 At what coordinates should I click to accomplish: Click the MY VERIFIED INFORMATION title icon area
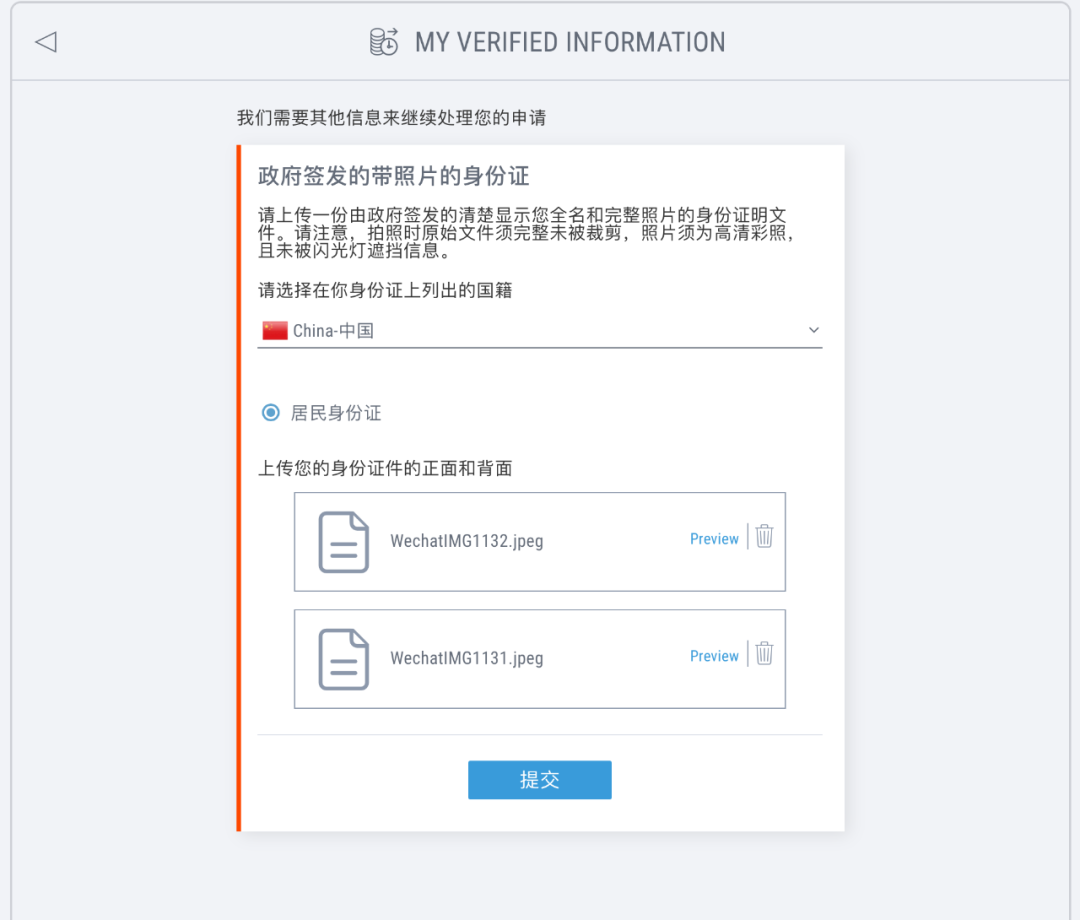click(x=383, y=42)
